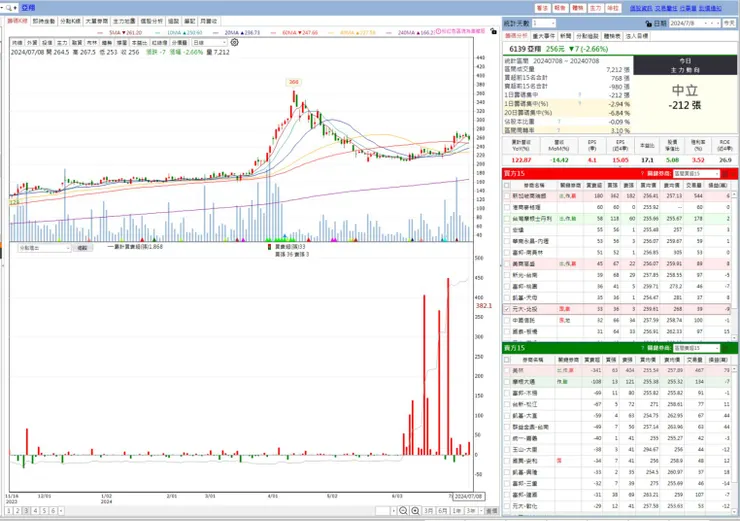Check the 美林 sell-side row checkbox
This screenshot has height=521, width=740.
click(x=507, y=370)
